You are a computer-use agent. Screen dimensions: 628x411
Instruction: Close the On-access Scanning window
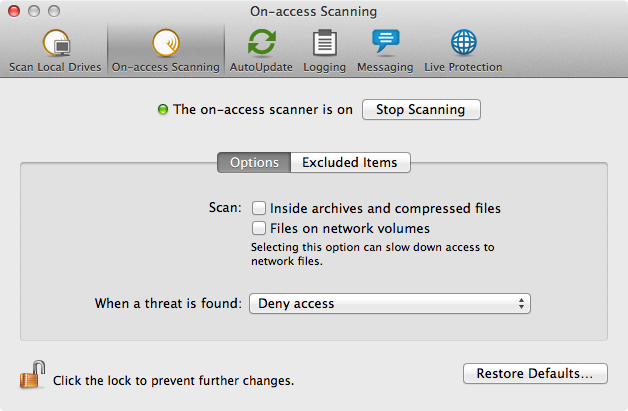[14, 11]
